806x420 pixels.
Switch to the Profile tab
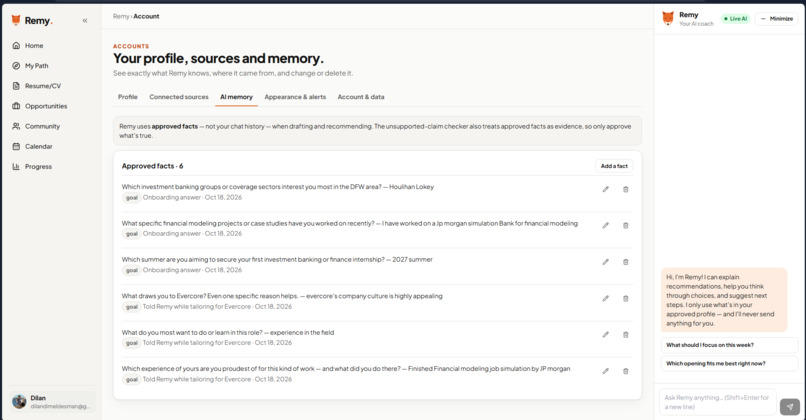(127, 97)
